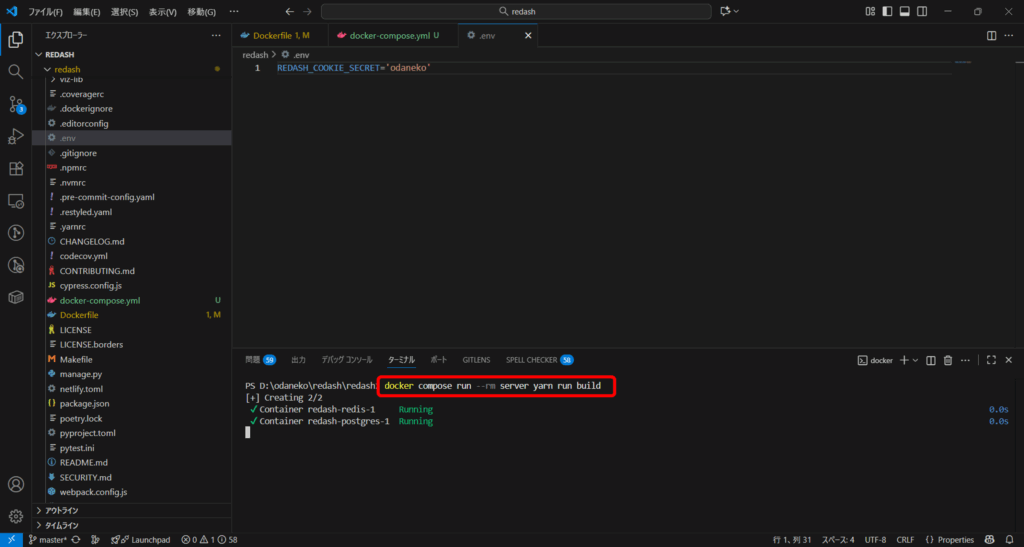
Task: Open the Run and Debug view
Action: pos(16,136)
